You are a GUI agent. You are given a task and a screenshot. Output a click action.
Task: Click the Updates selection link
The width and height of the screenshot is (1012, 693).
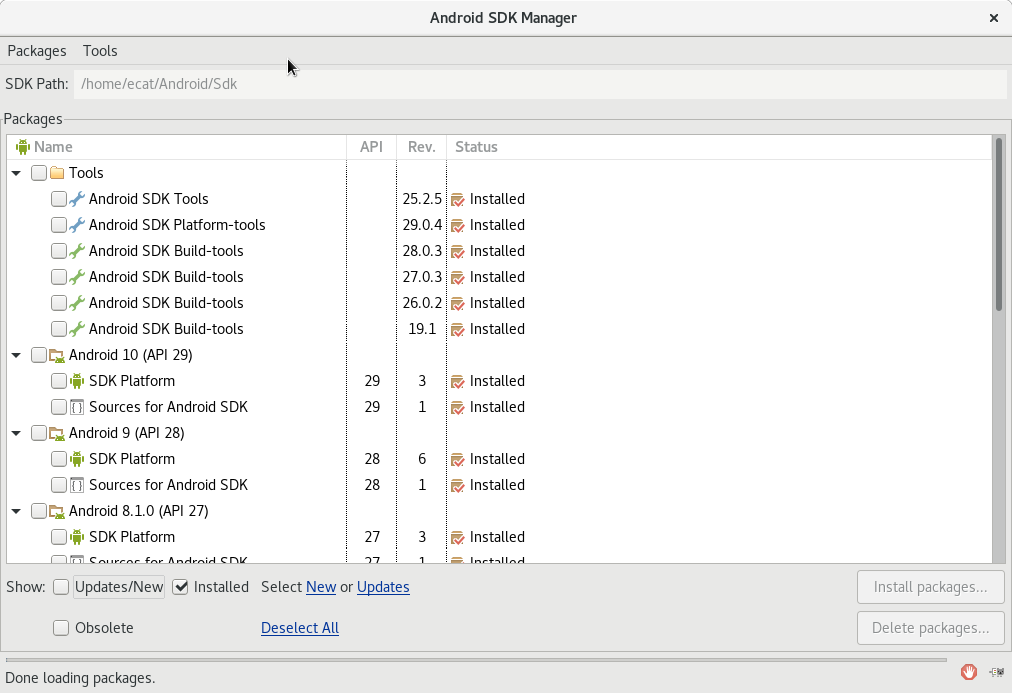pos(383,587)
